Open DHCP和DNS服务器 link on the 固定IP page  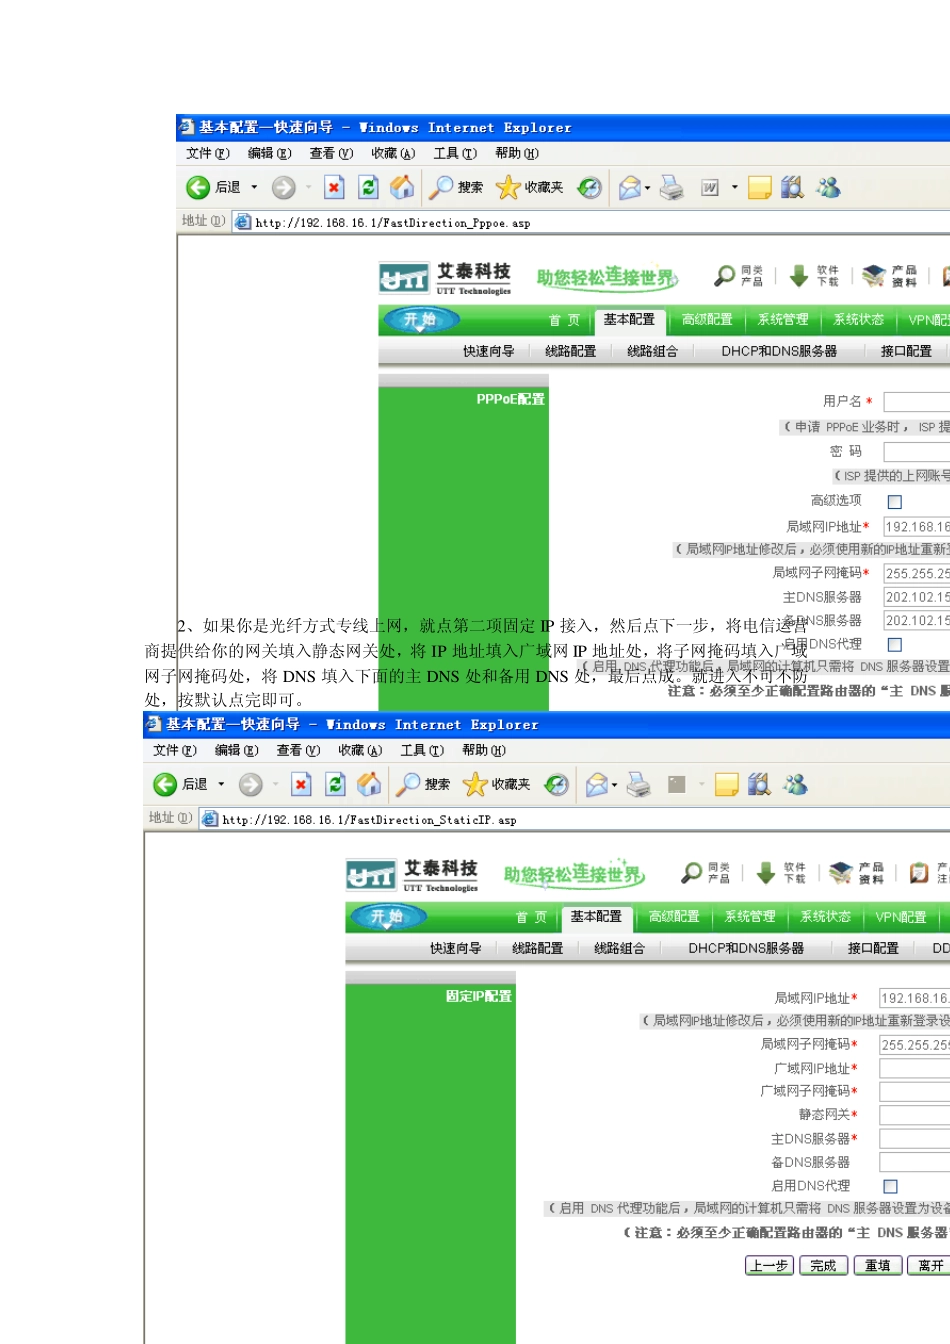point(746,948)
